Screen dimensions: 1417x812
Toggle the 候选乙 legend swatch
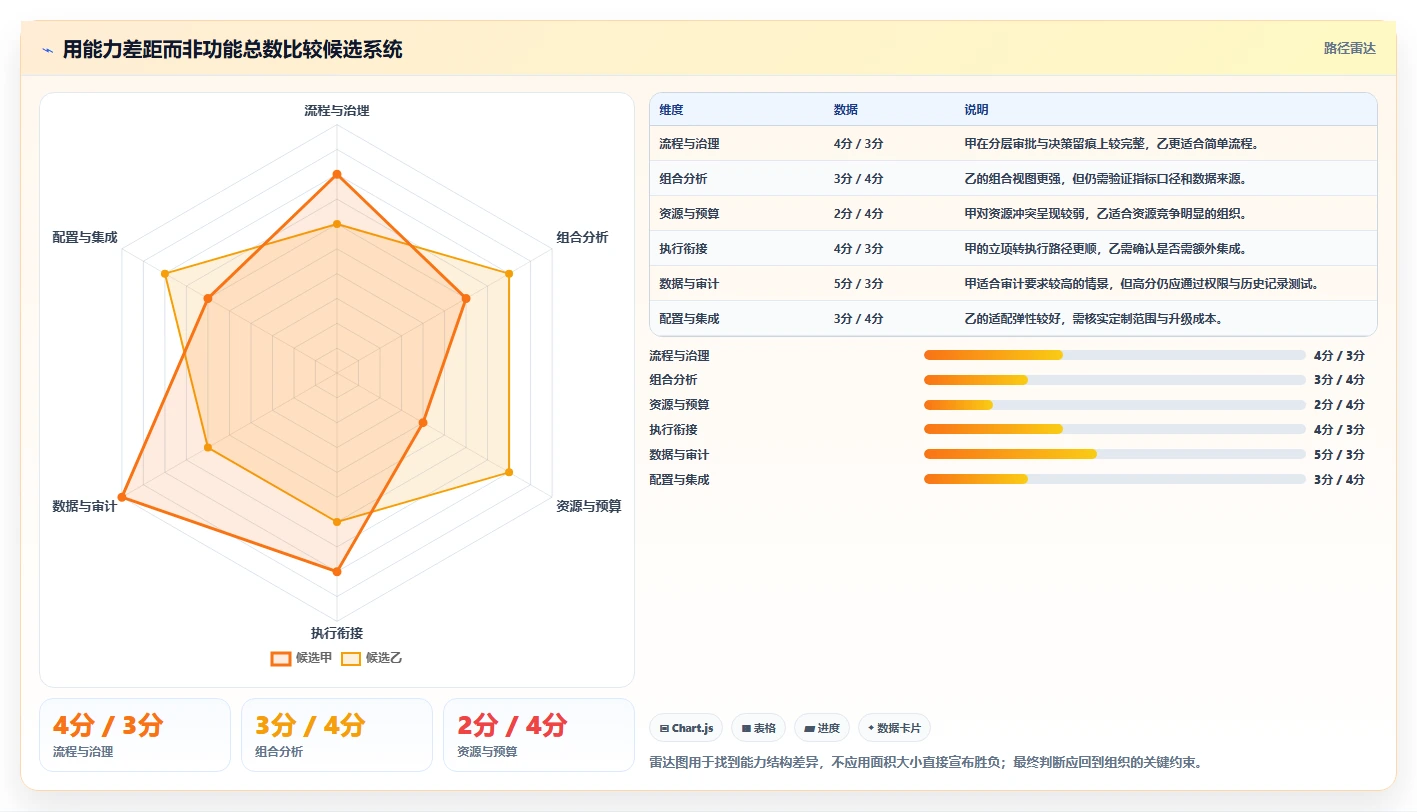pos(351,658)
